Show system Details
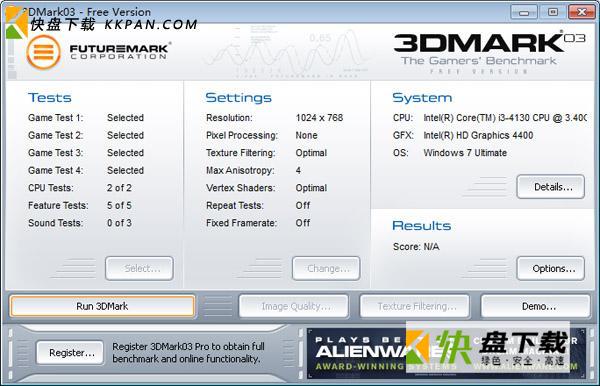 pos(551,187)
